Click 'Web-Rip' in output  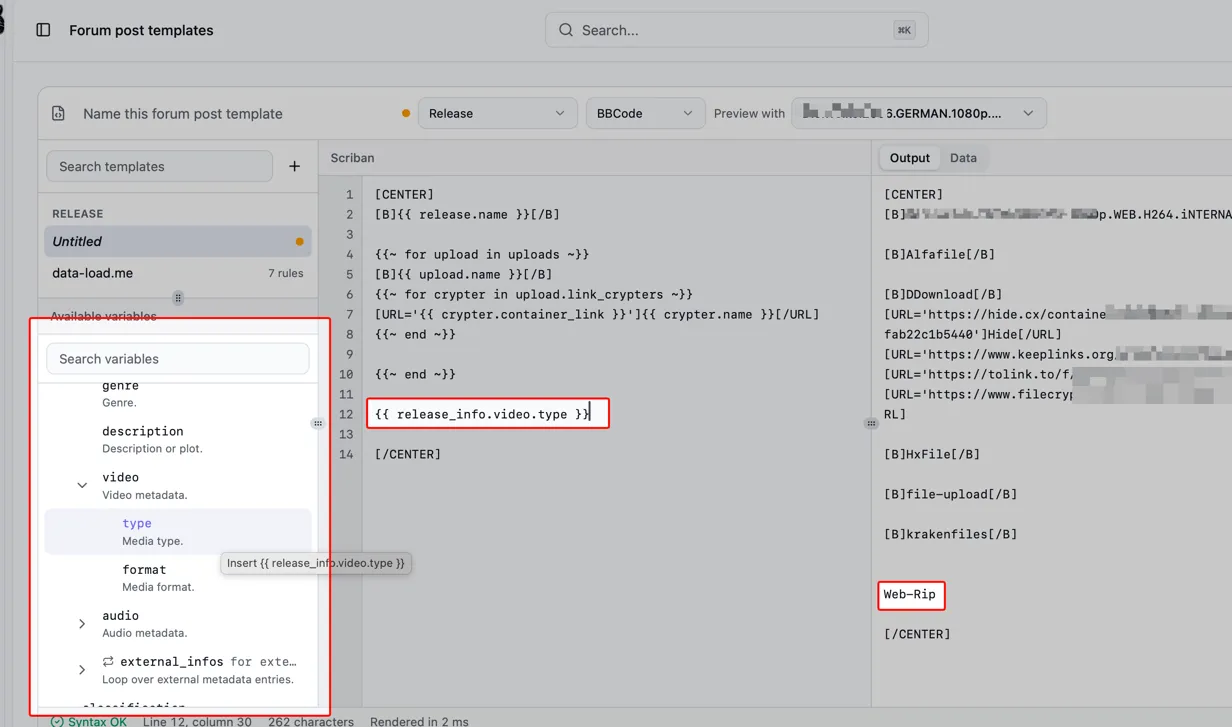click(910, 594)
